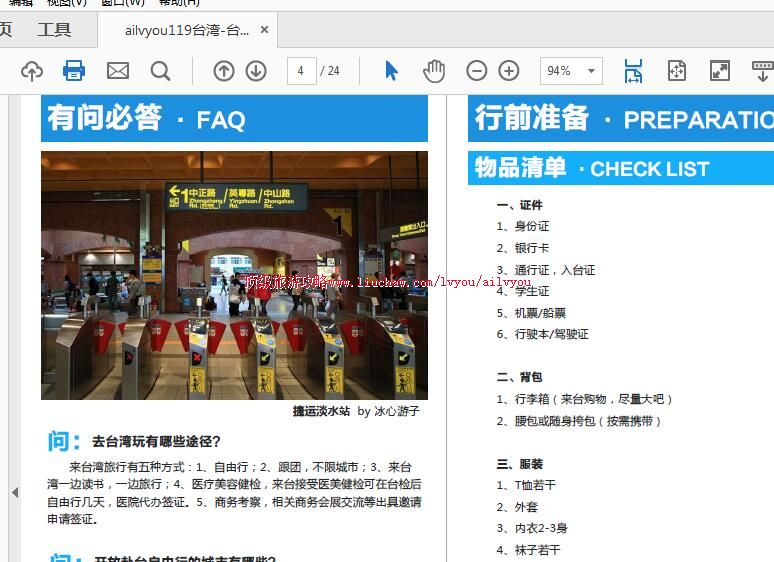The height and width of the screenshot is (562, 774).
Task: Toggle fit-width scrolling mode icon
Action: click(633, 71)
